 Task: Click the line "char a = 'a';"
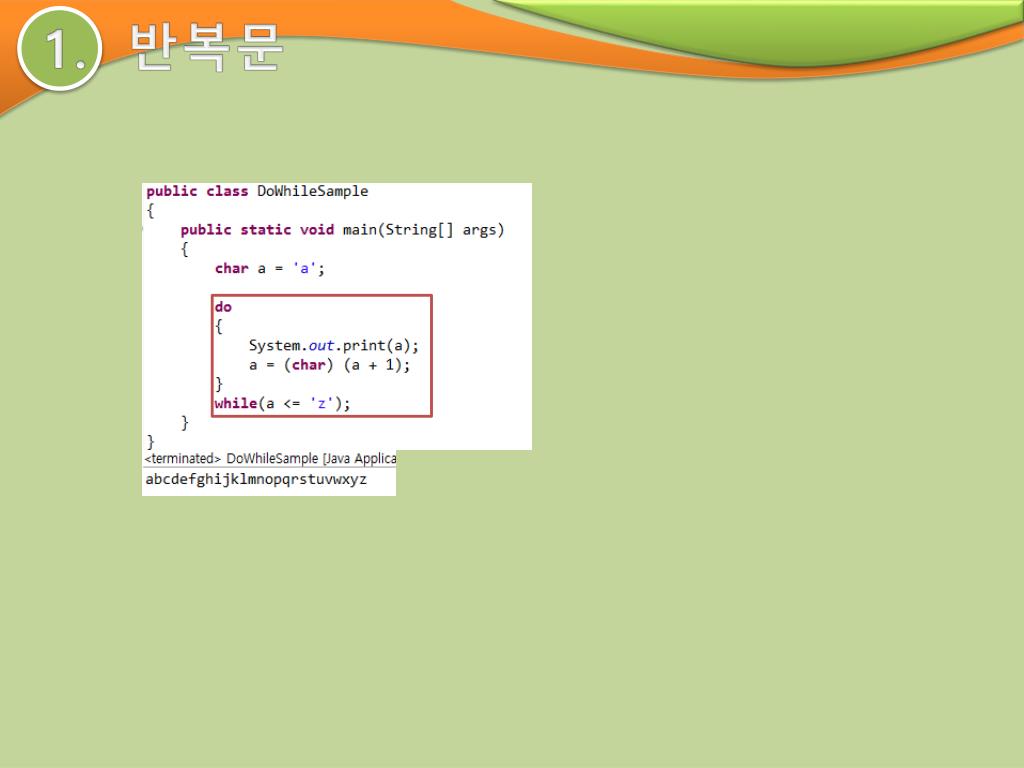click(x=270, y=268)
